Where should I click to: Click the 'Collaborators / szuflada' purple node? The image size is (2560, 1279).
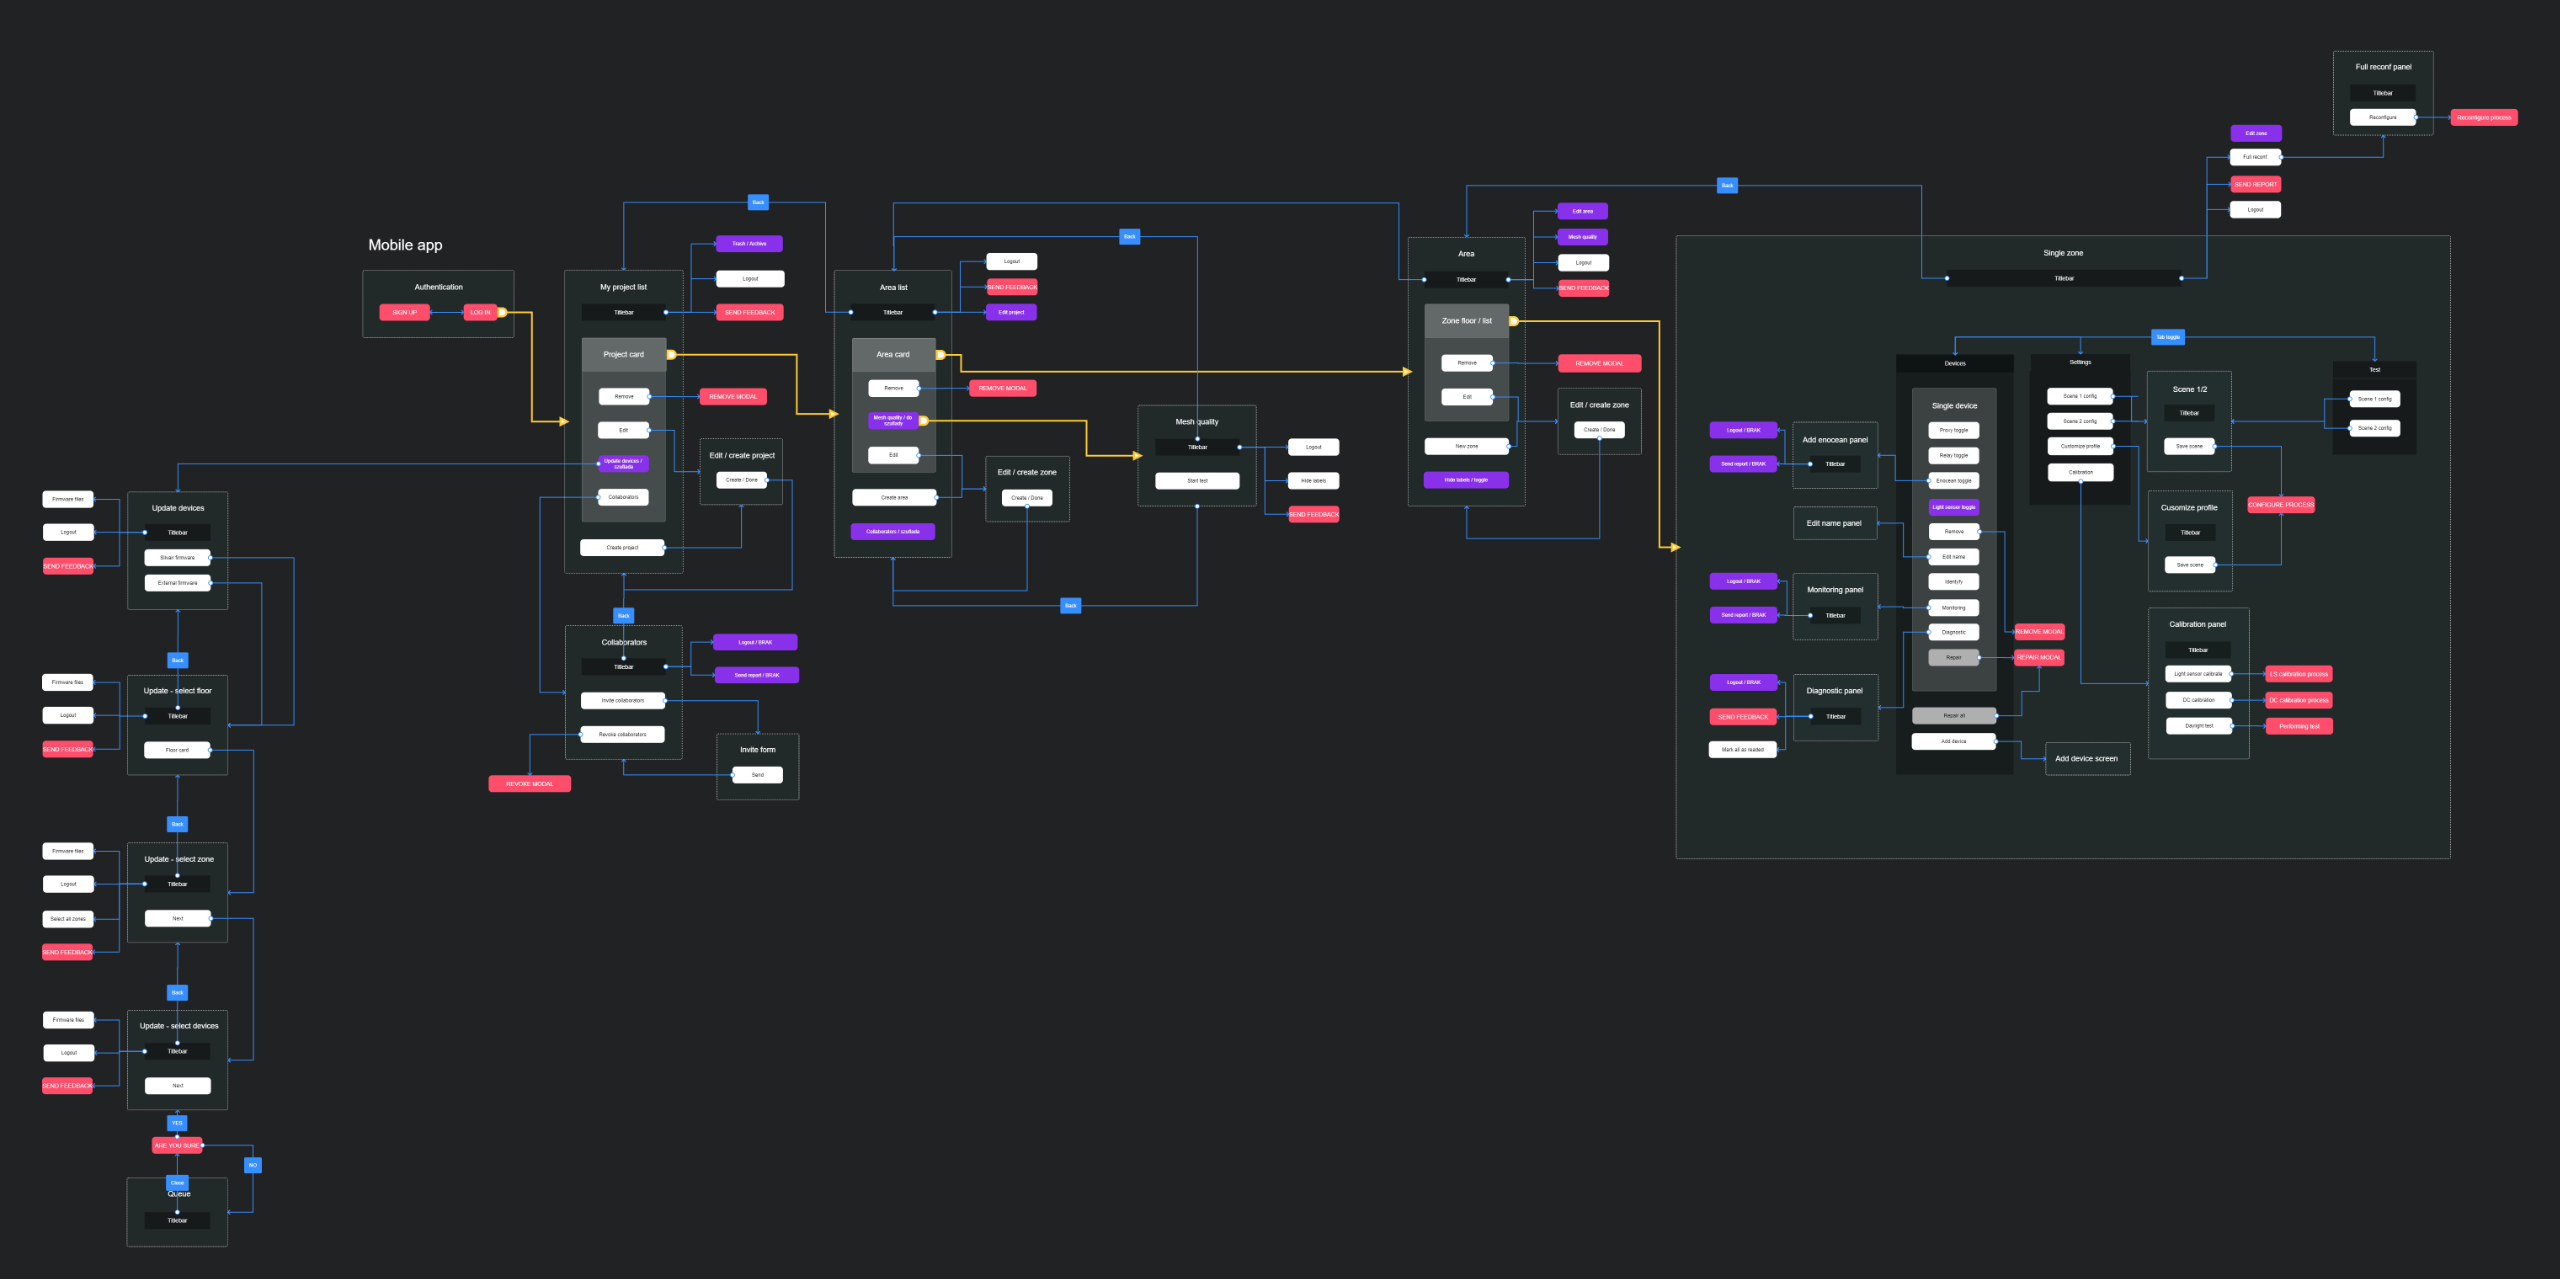tap(893, 531)
